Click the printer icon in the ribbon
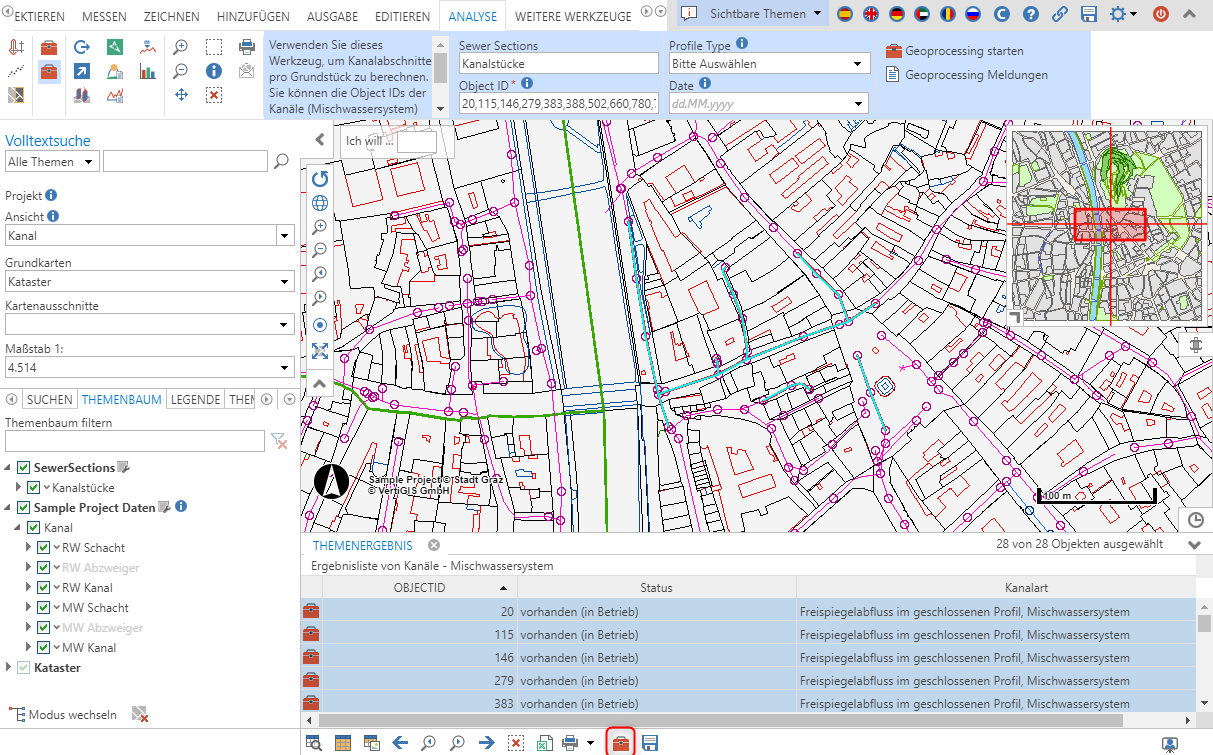1213x755 pixels. point(246,47)
